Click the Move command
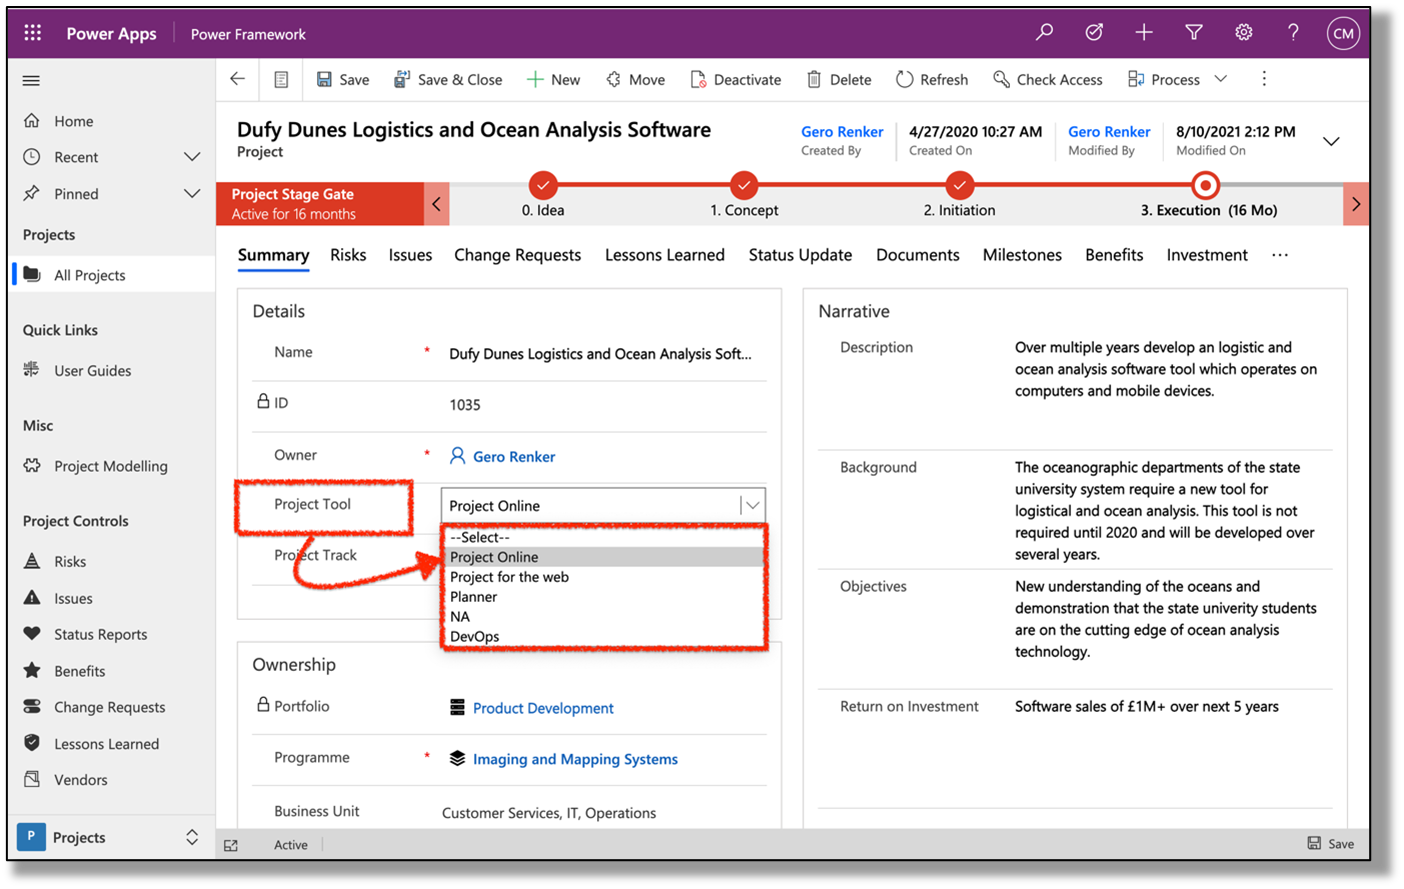Viewport: 1404px width, 889px height. (x=635, y=79)
